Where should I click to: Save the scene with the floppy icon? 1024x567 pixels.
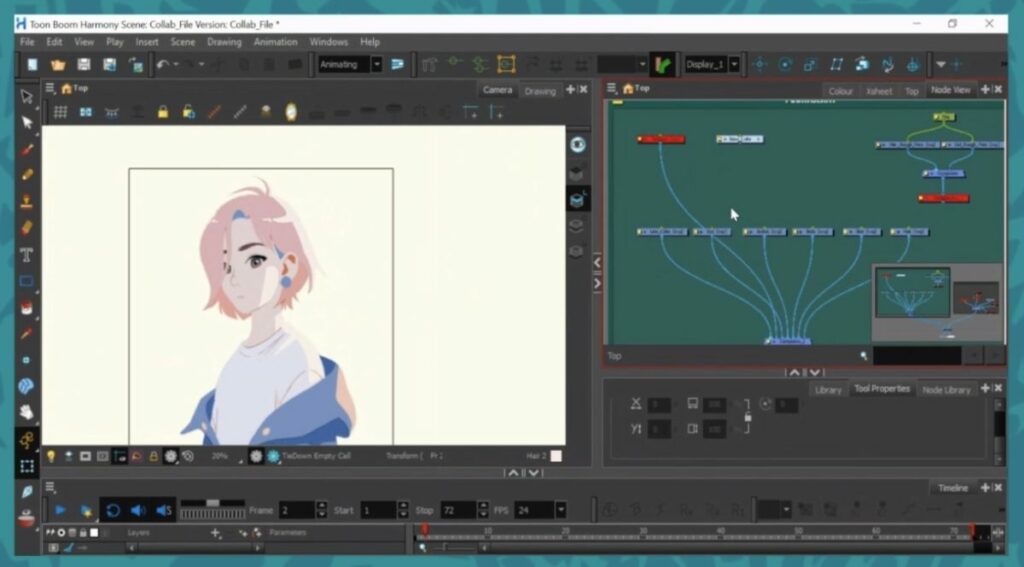click(84, 65)
